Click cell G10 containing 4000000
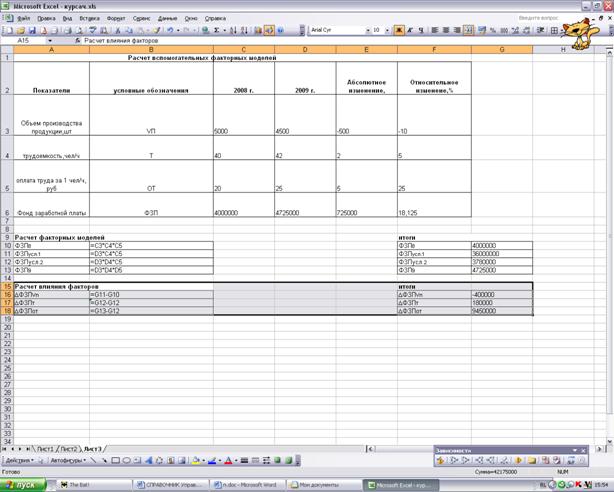 coord(501,245)
